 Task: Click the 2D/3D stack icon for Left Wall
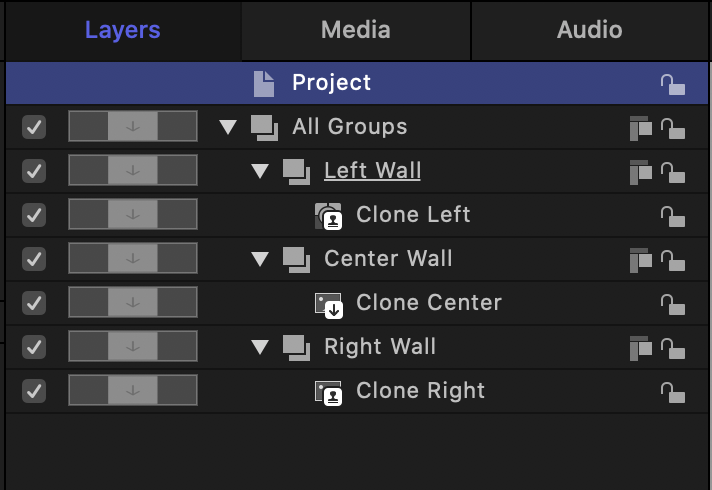click(x=640, y=172)
